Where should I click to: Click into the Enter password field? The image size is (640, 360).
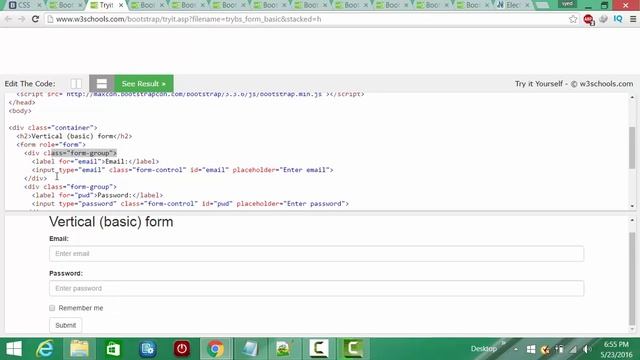point(316,288)
